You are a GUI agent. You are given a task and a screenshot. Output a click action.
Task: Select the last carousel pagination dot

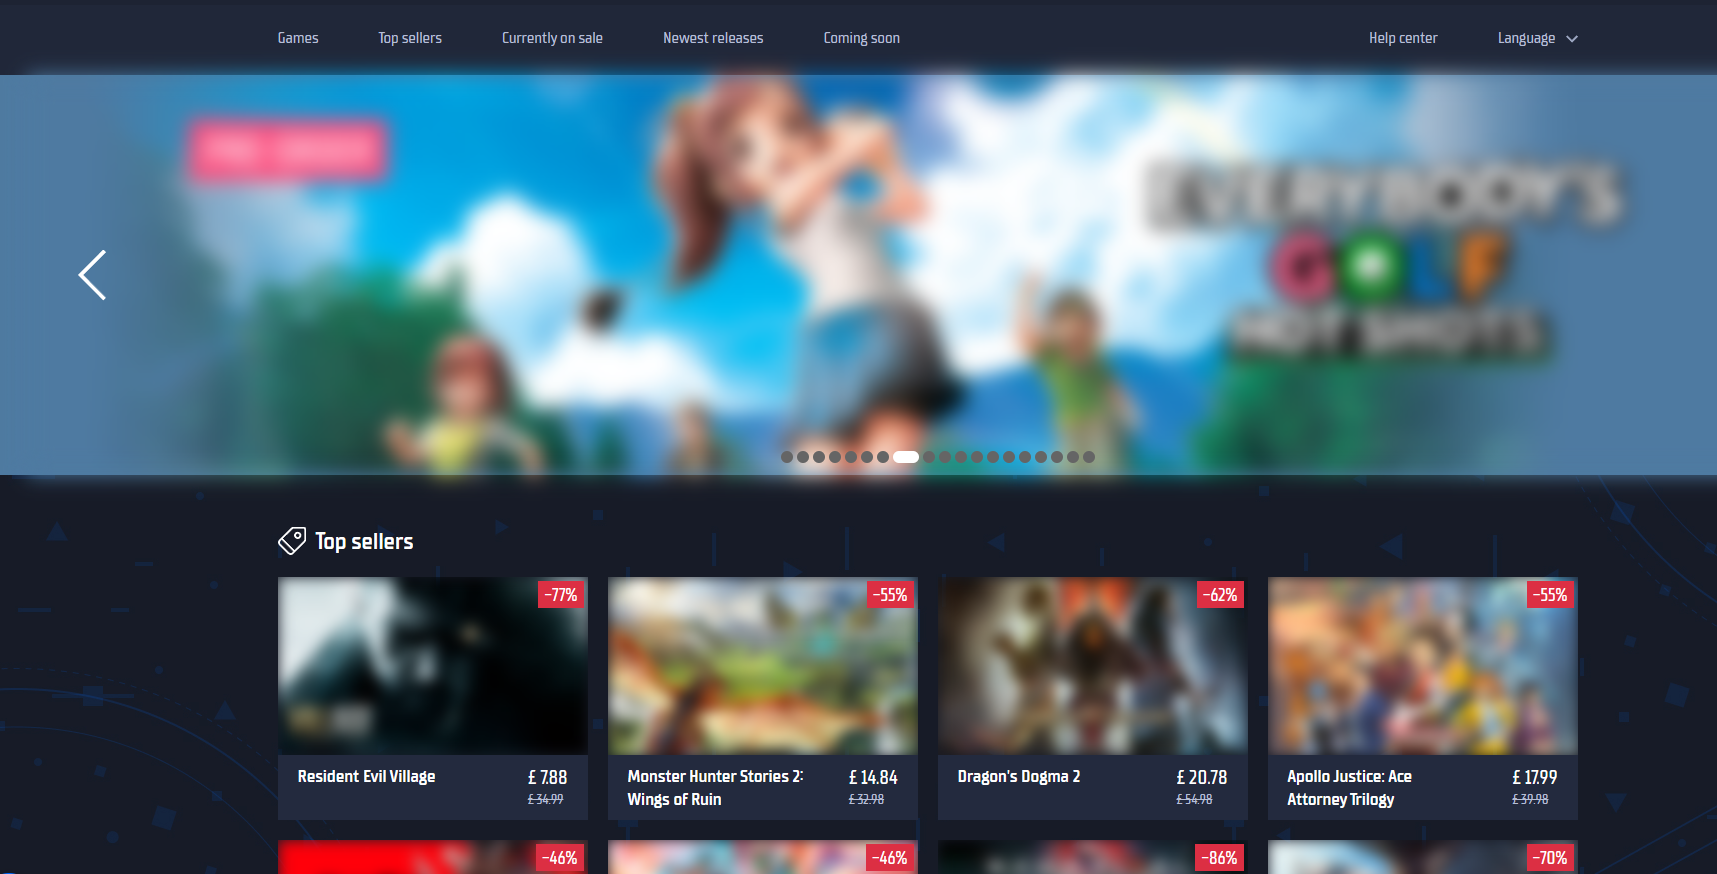(1089, 457)
